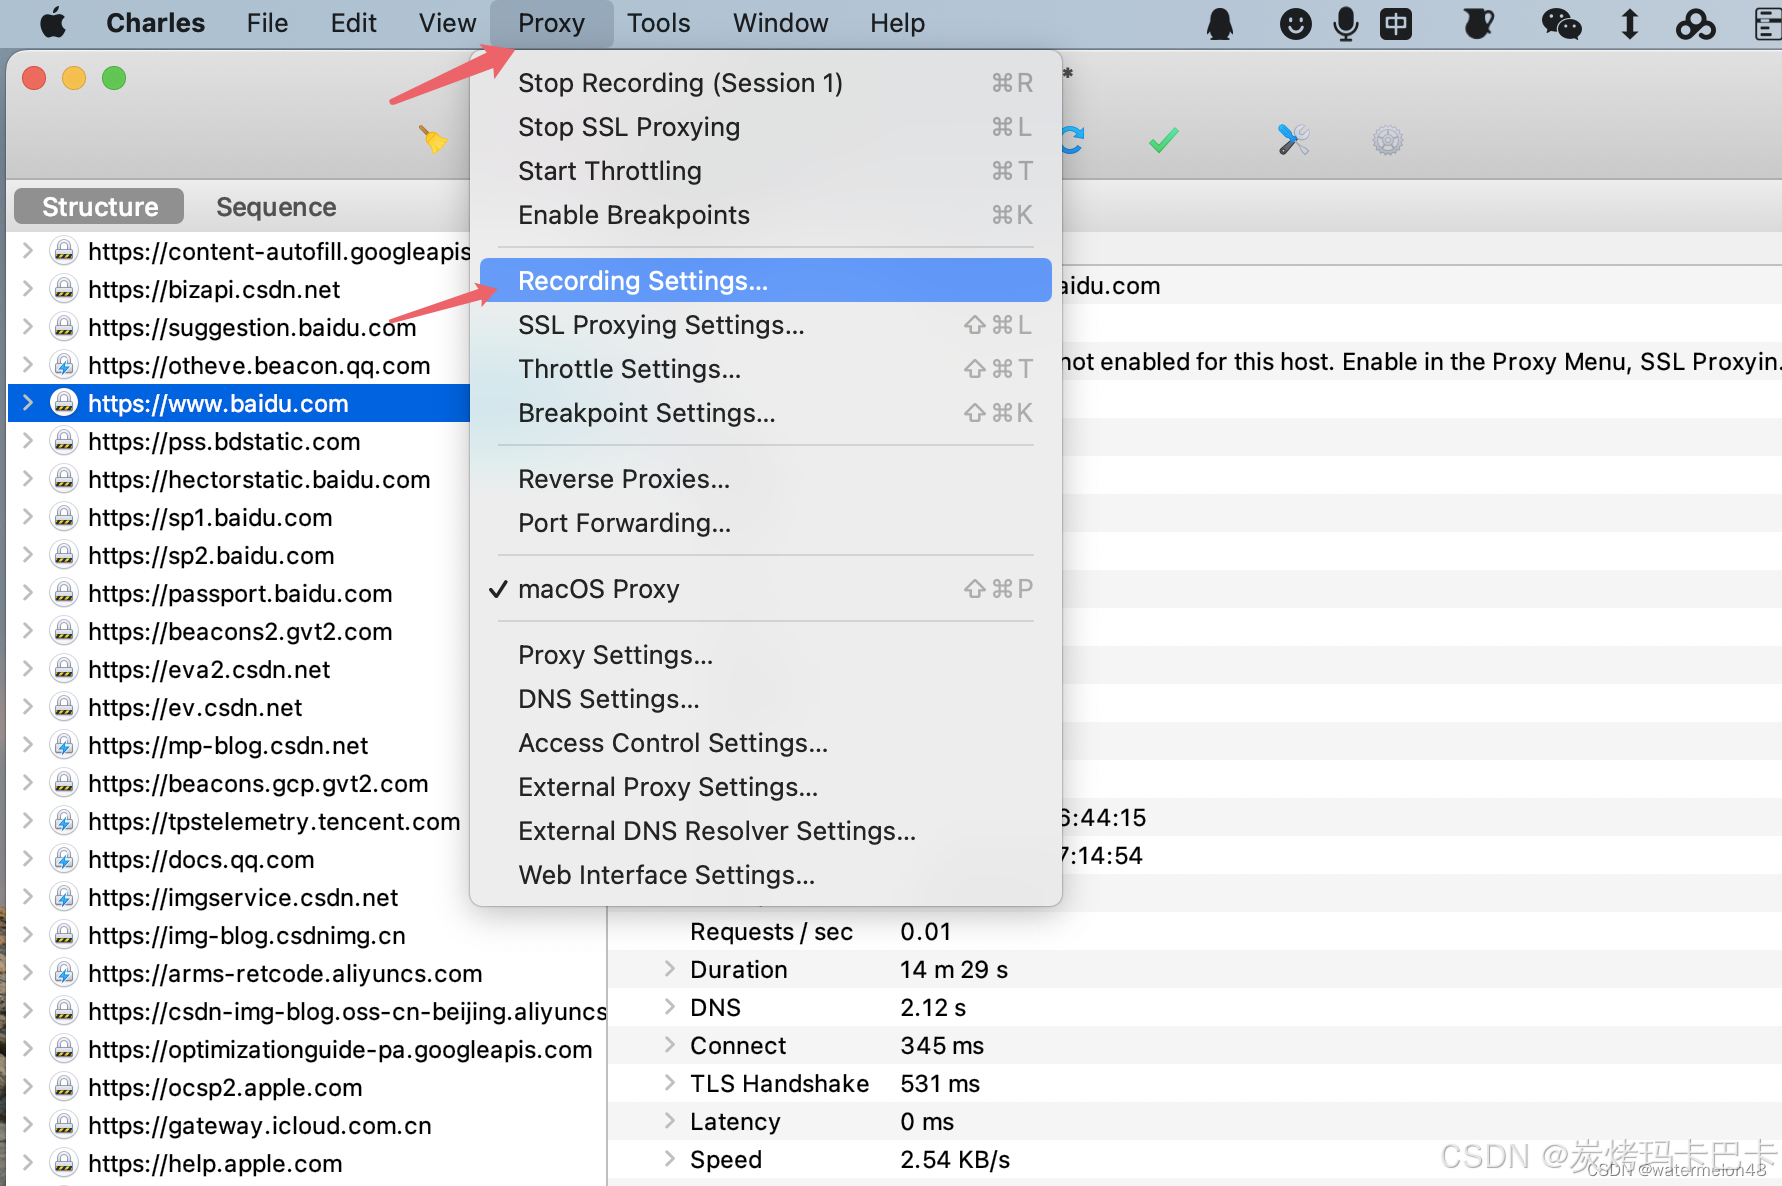Click the smiley face menu bar icon
Viewport: 1782px width, 1186px height.
pos(1295,23)
